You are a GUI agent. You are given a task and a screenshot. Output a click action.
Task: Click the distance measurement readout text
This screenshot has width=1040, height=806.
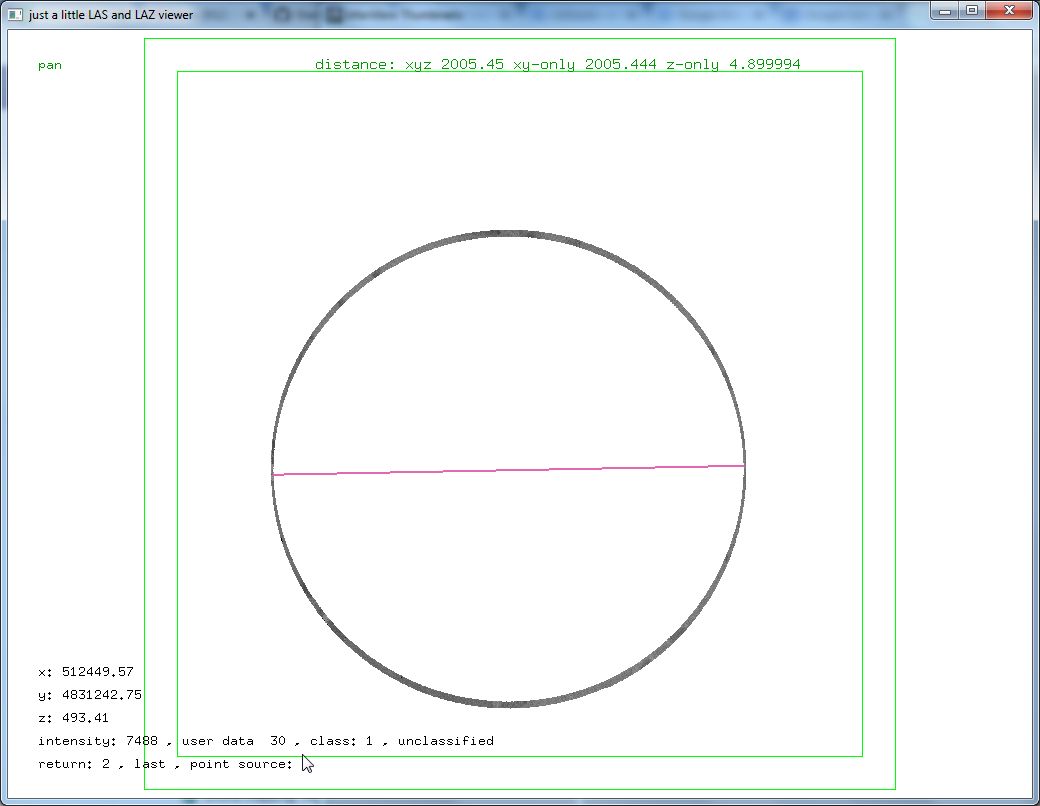[x=557, y=64]
